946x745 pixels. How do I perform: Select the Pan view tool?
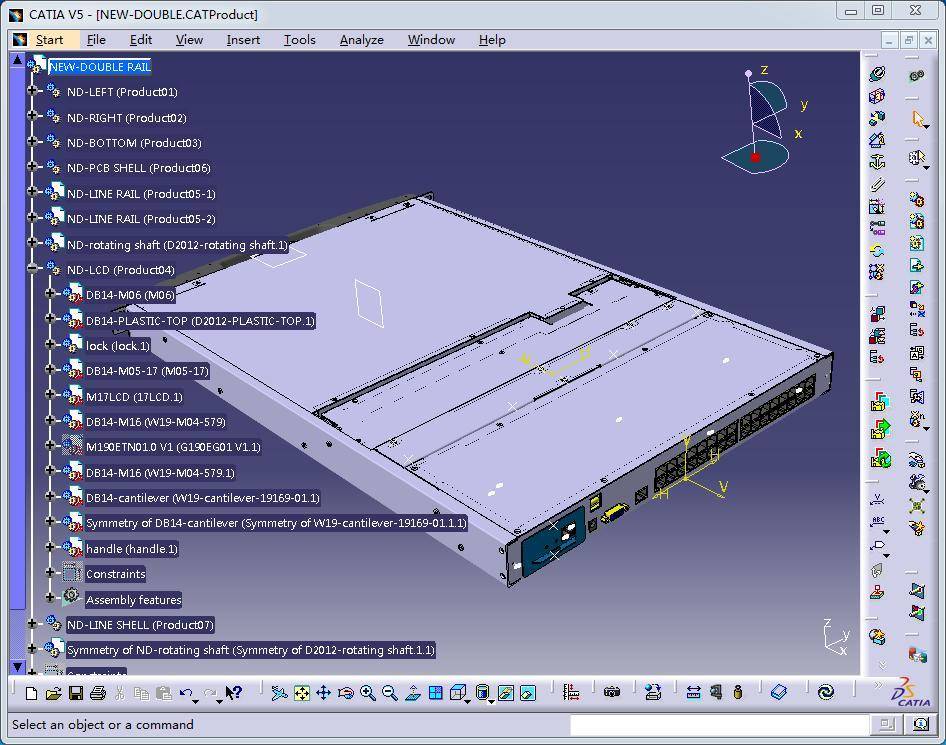tap(323, 692)
